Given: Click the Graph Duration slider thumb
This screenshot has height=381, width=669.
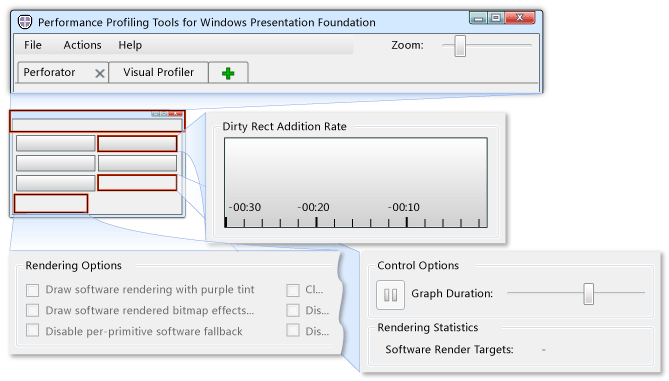Looking at the screenshot, I should [x=588, y=294].
